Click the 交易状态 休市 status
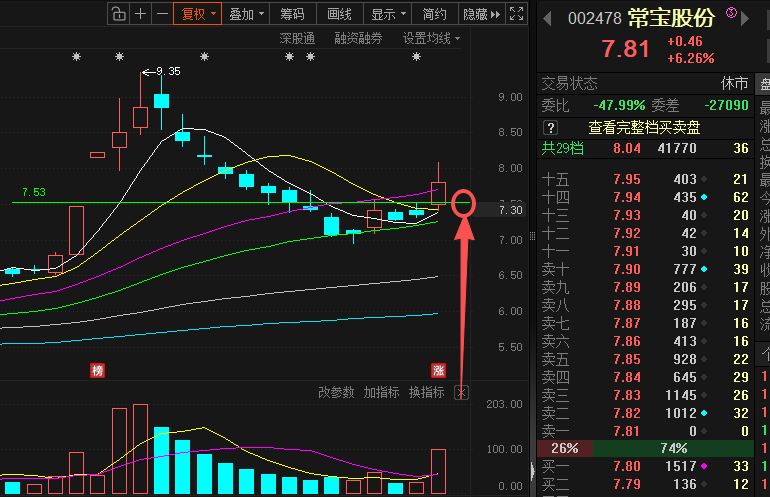The width and height of the screenshot is (770, 497). click(x=645, y=83)
